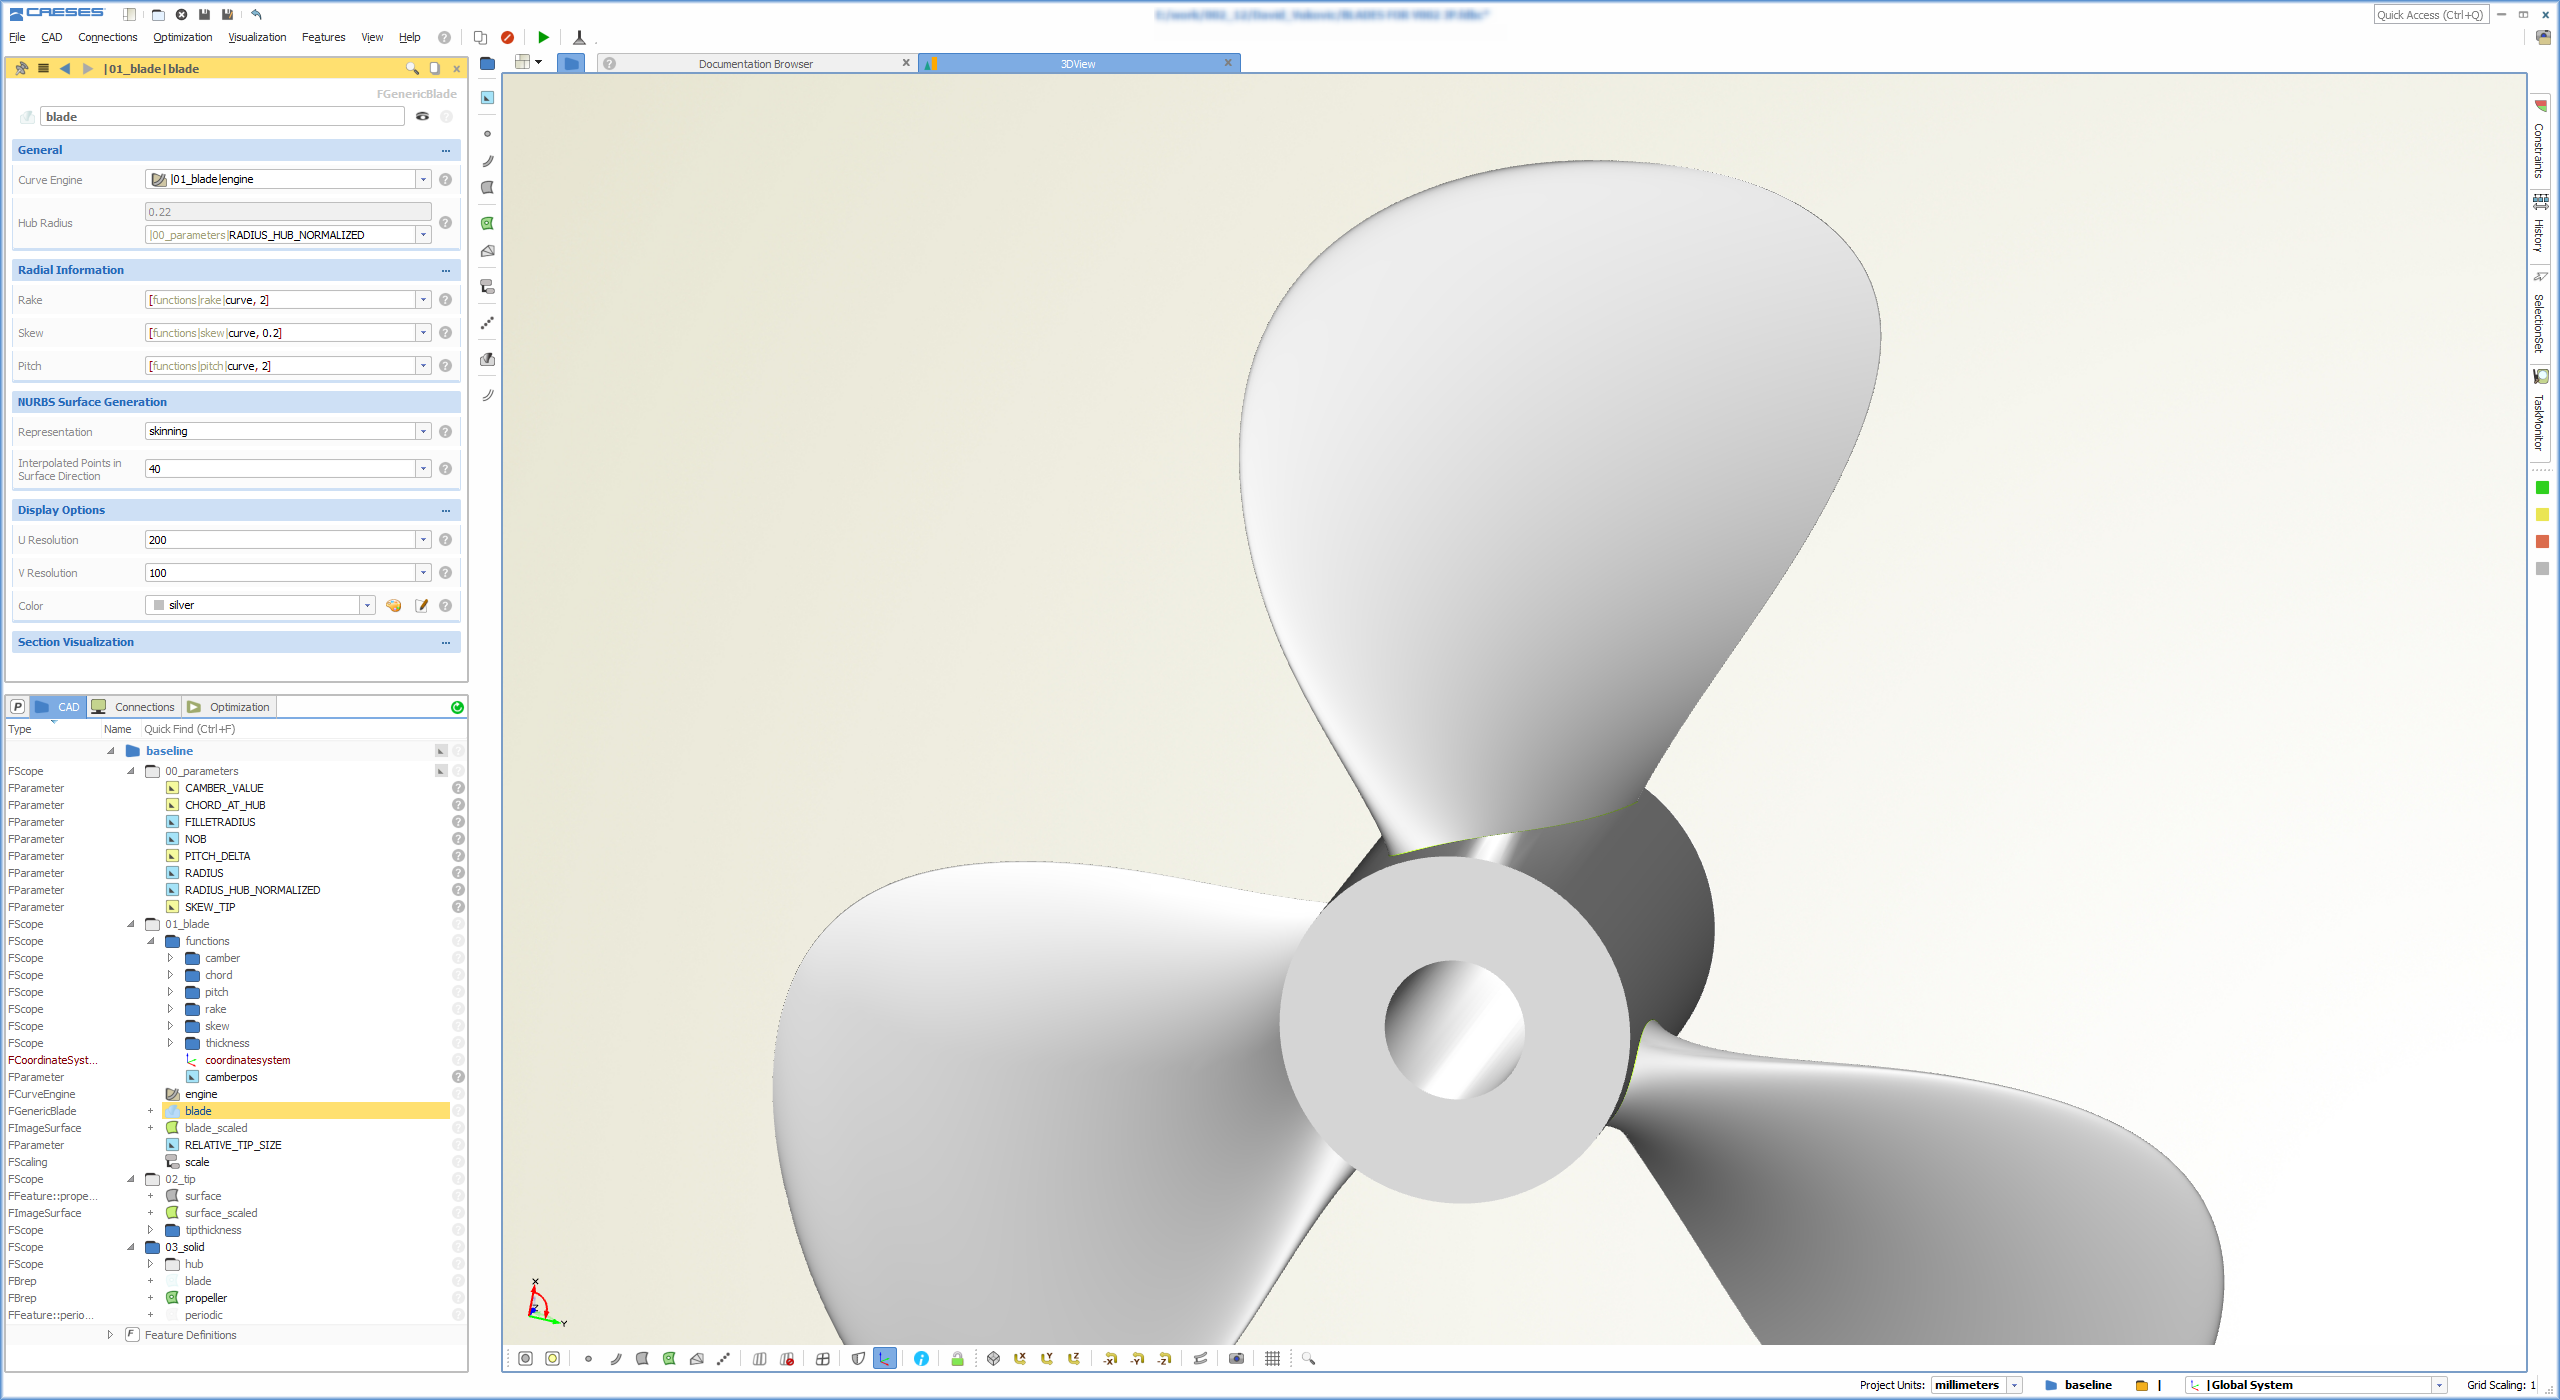The width and height of the screenshot is (2560, 1400).
Task: Open the Project Units millimeters dropdown
Action: [x=2015, y=1385]
